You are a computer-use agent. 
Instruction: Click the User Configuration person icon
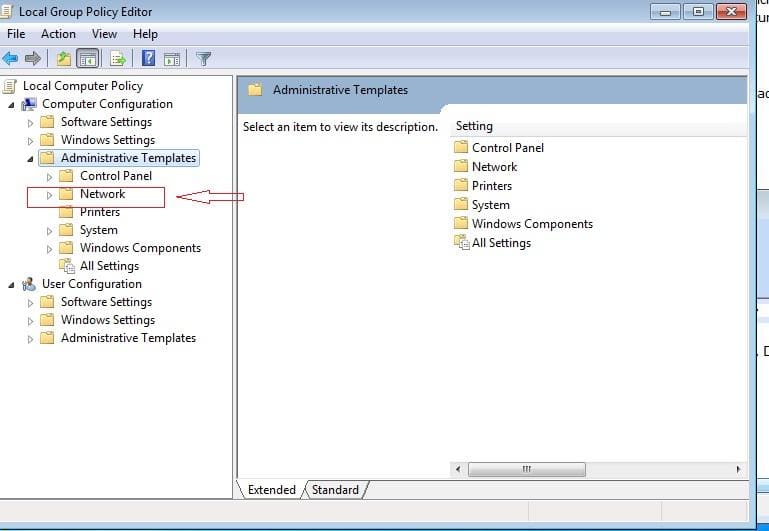click(29, 284)
